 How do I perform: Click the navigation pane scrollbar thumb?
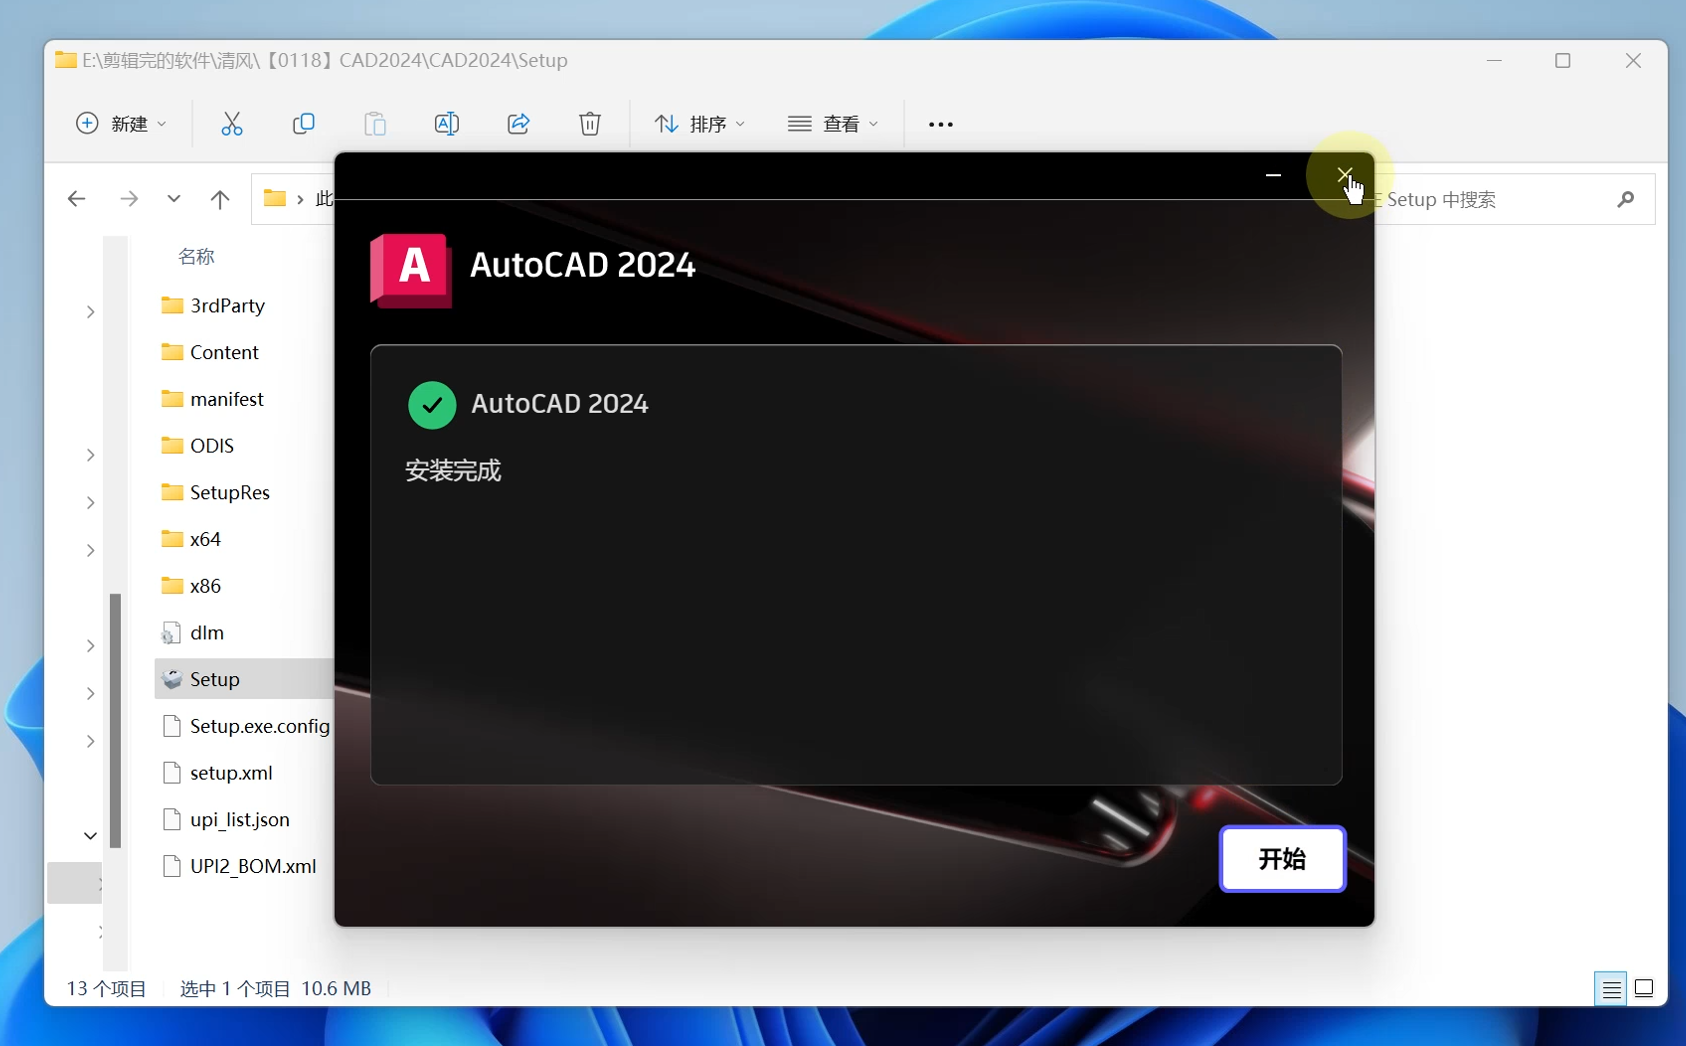point(115,720)
